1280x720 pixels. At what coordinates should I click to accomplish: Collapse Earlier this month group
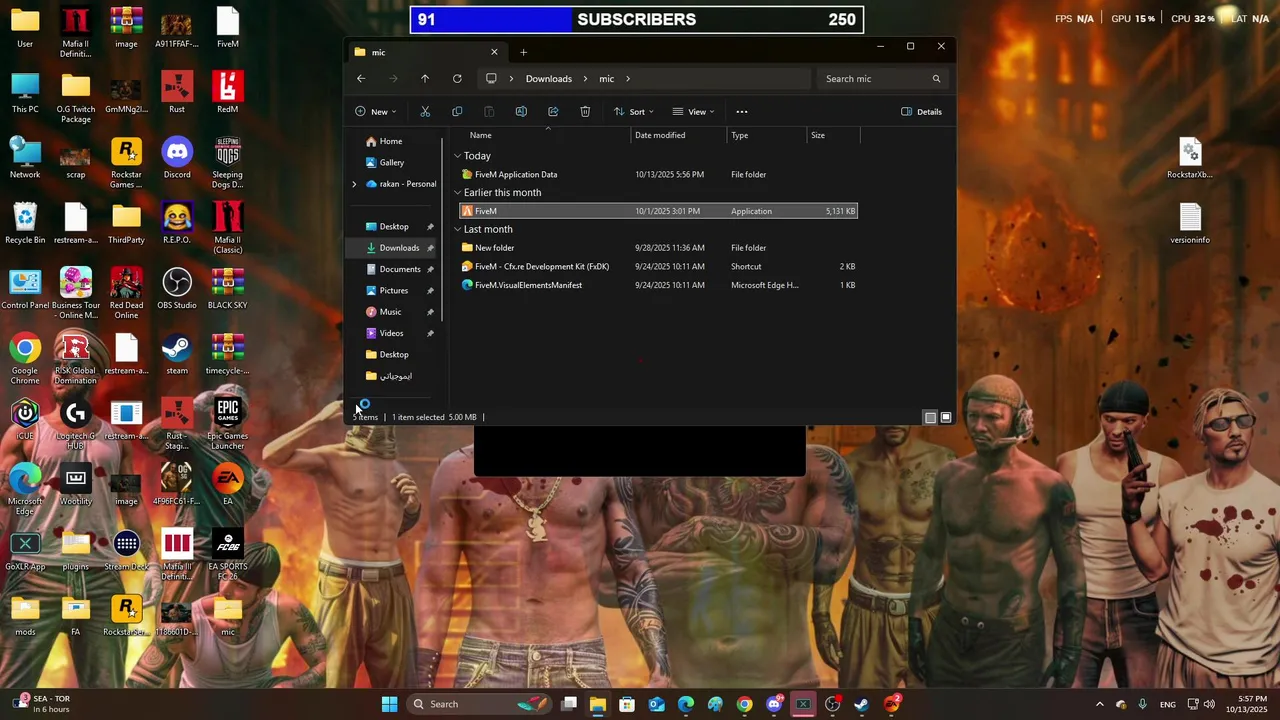[457, 193]
